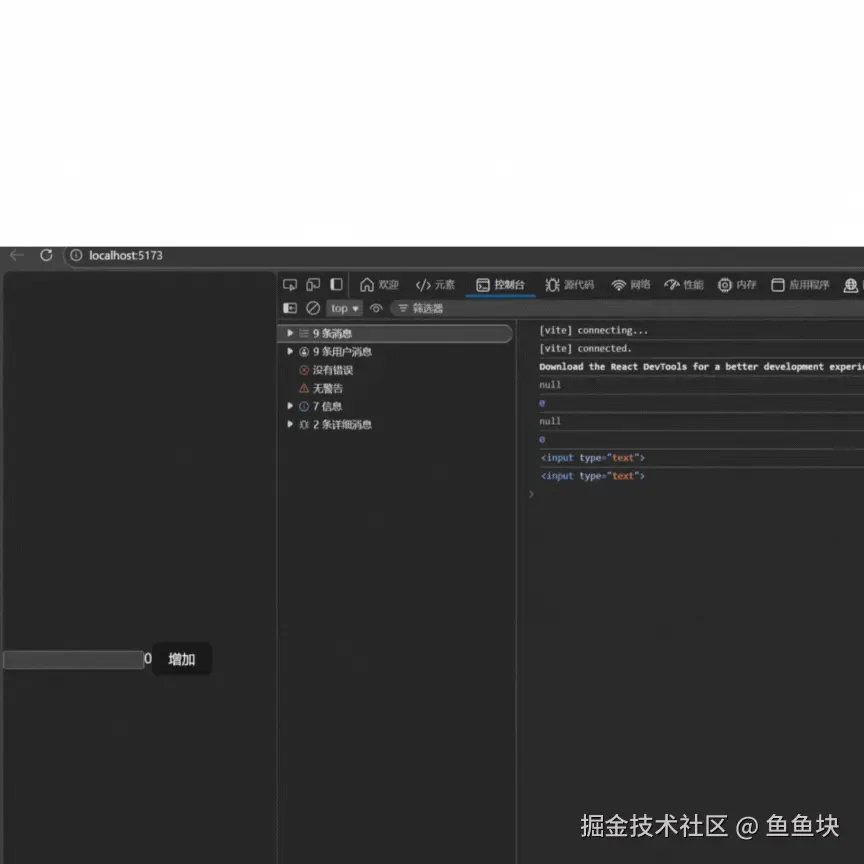
Task: Toggle device emulation mode in DevTools
Action: point(313,285)
